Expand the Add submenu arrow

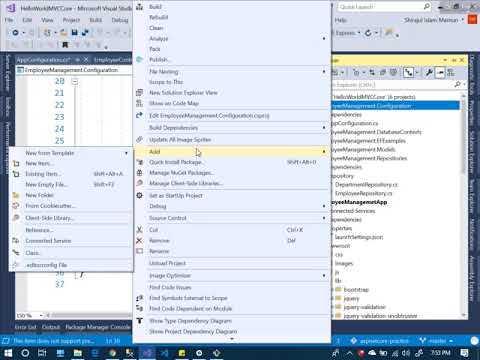click(324, 152)
